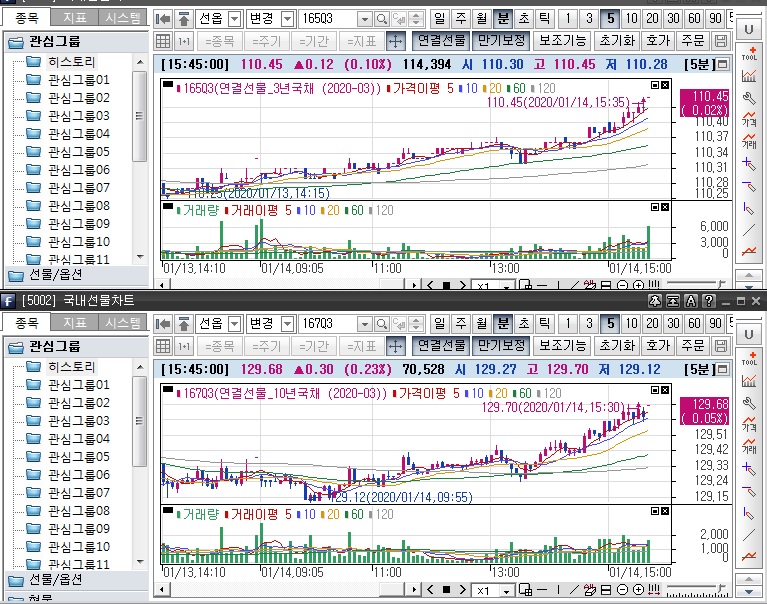Toggle 만기보정 in the lower chart toolbar
Viewport: 767px width, 604px height.
point(499,345)
